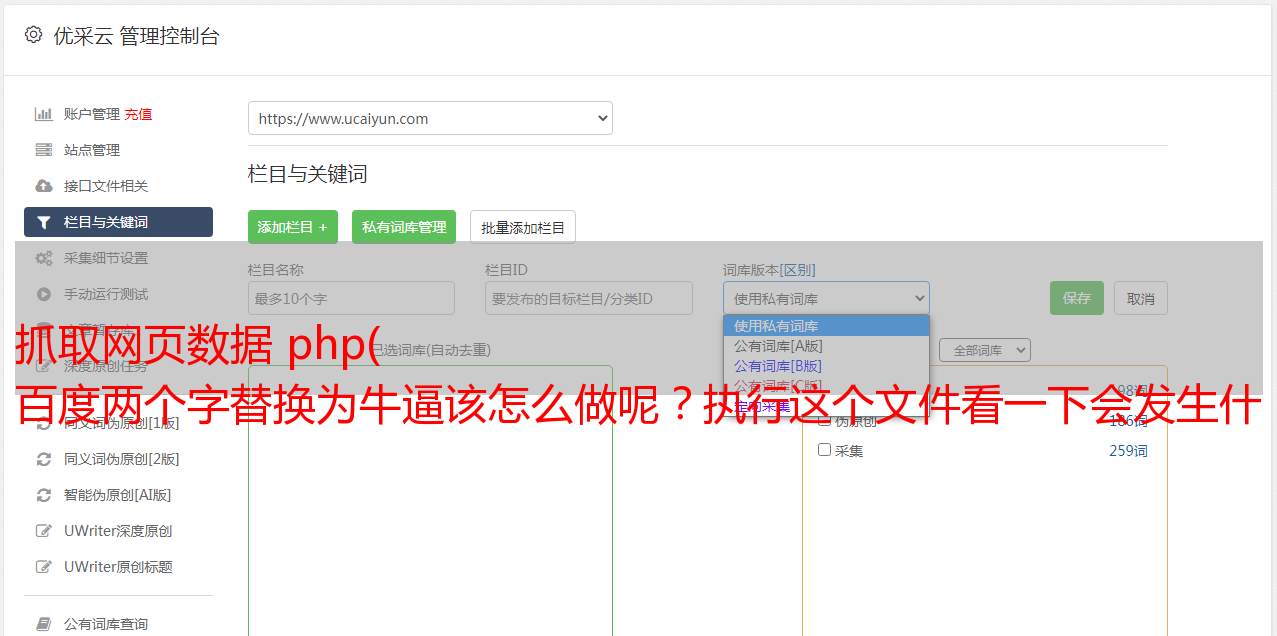Click the gear icon beside 优采云 管理控制台
The height and width of the screenshot is (636, 1277).
33,35
